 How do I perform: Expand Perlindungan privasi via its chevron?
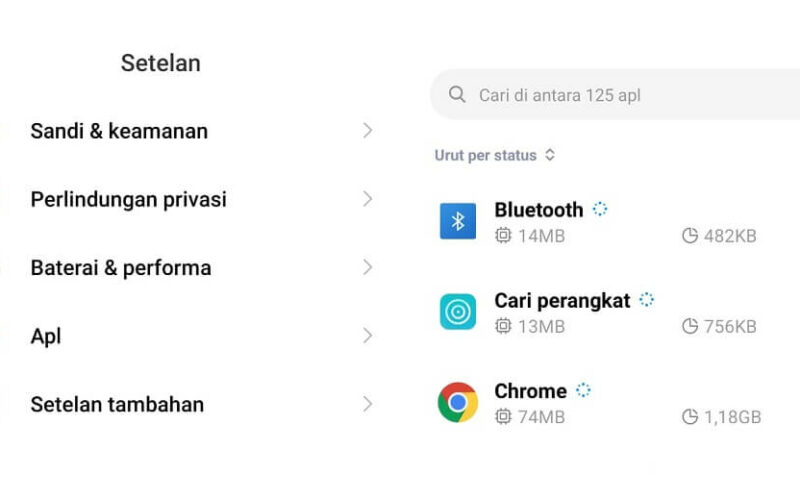[367, 199]
